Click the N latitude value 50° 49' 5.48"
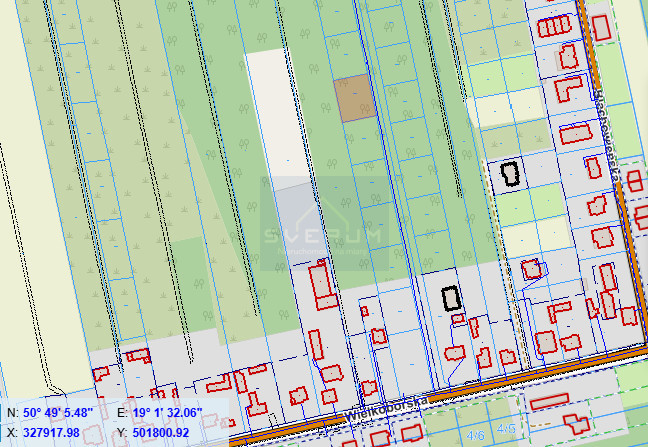This screenshot has height=447, width=648. (x=58, y=413)
